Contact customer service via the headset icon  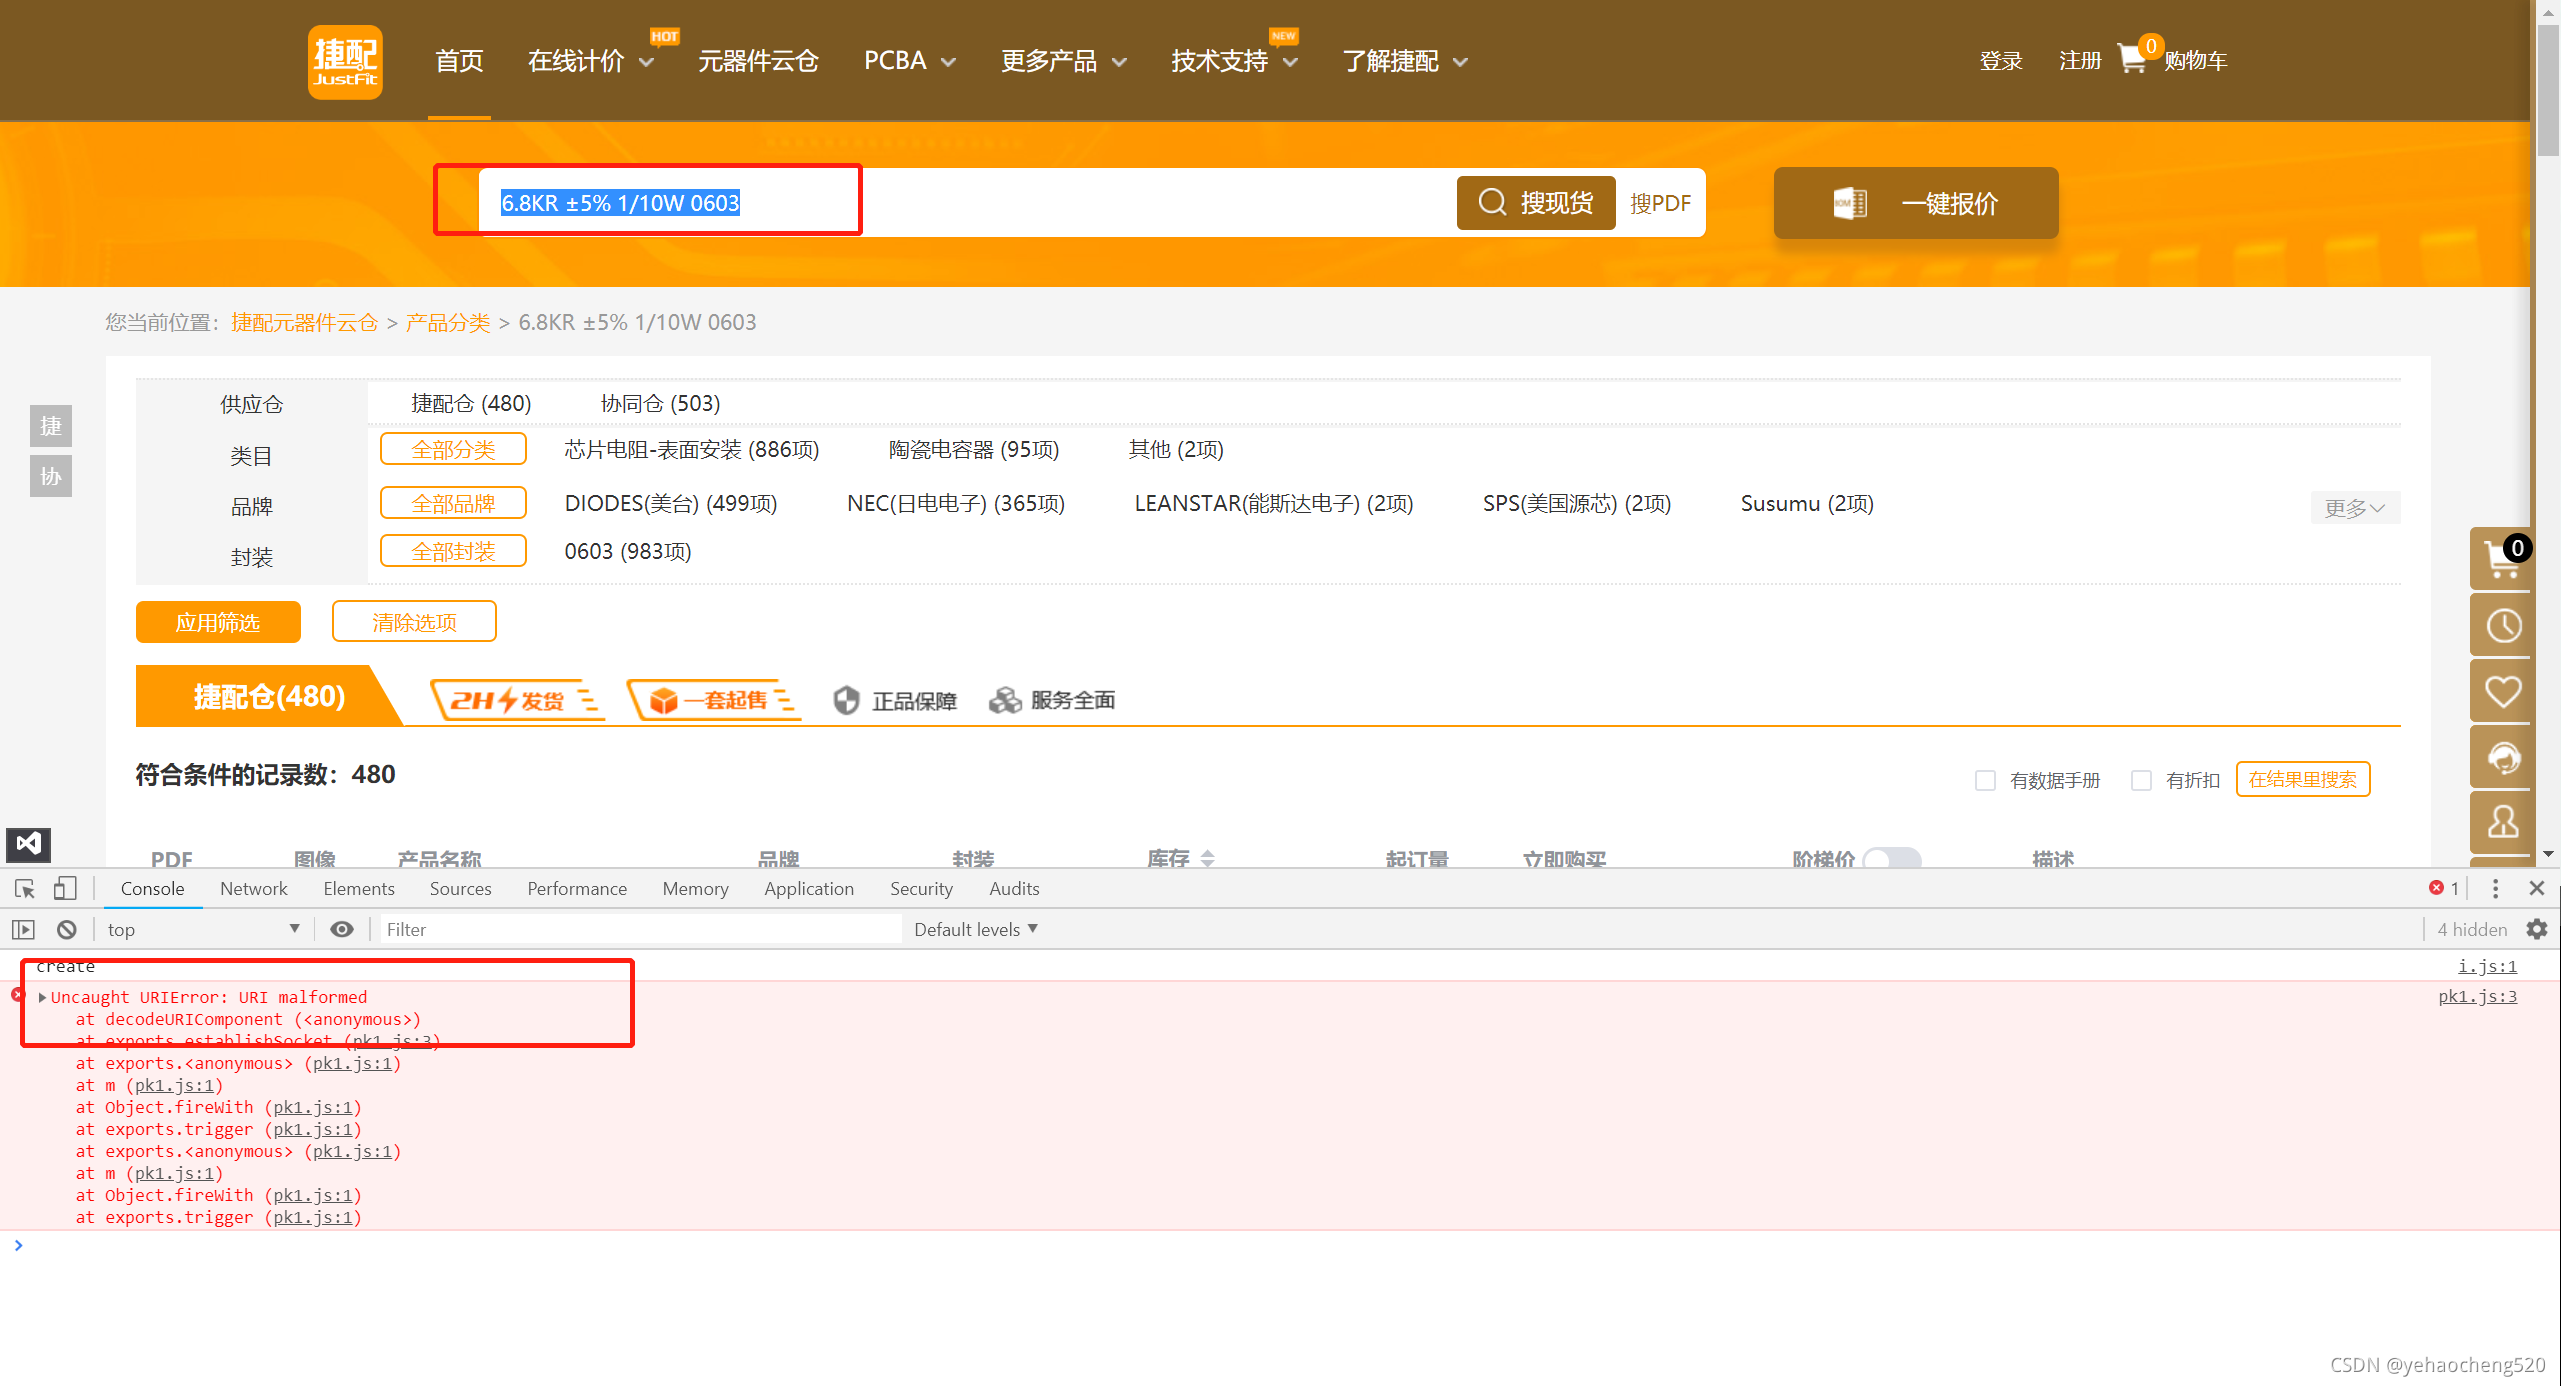point(2502,756)
